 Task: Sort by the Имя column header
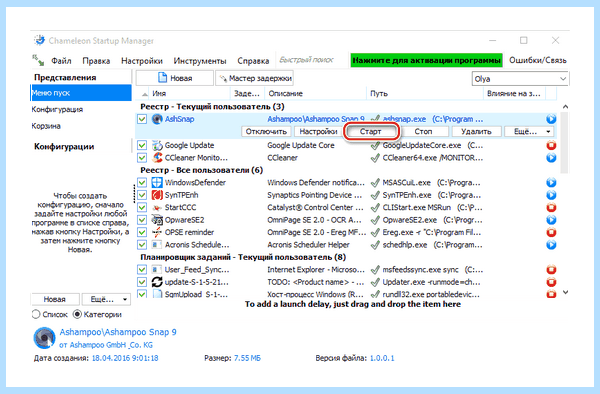[159, 93]
